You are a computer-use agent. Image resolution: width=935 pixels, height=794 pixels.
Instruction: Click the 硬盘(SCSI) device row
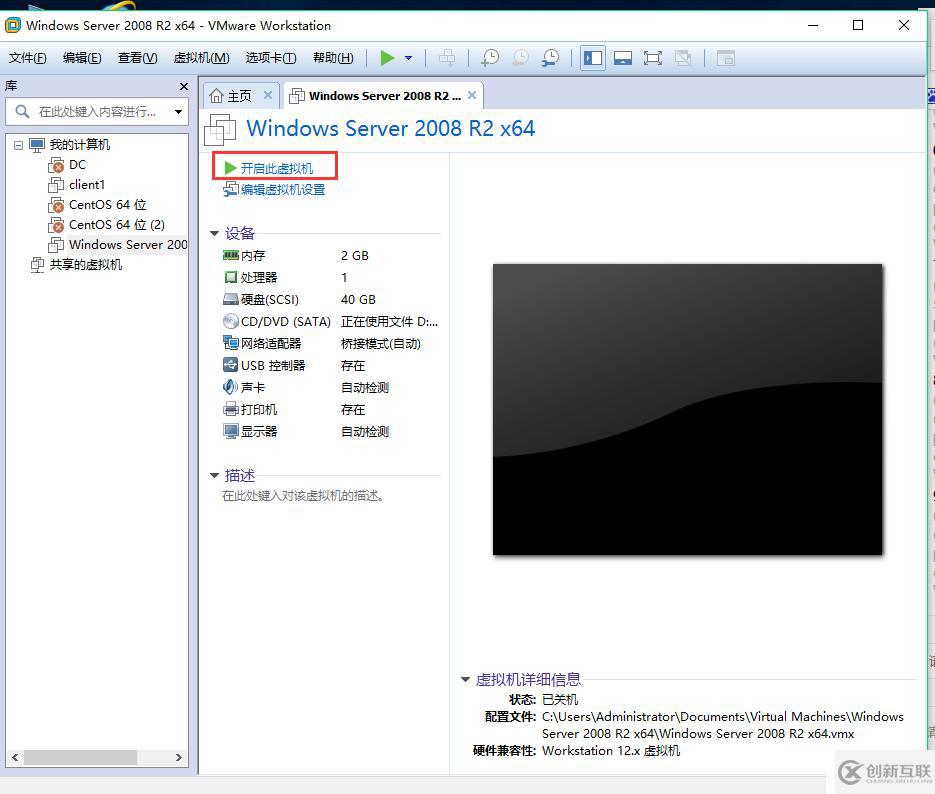[x=331, y=299]
